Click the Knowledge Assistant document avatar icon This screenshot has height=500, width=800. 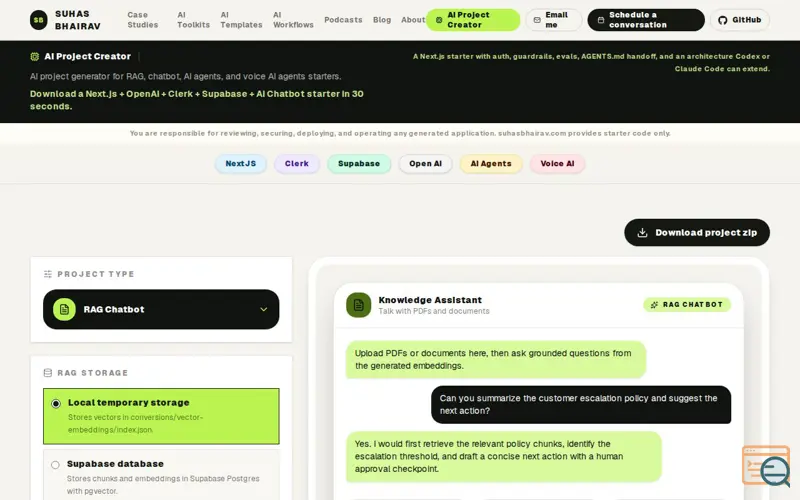[x=359, y=305]
